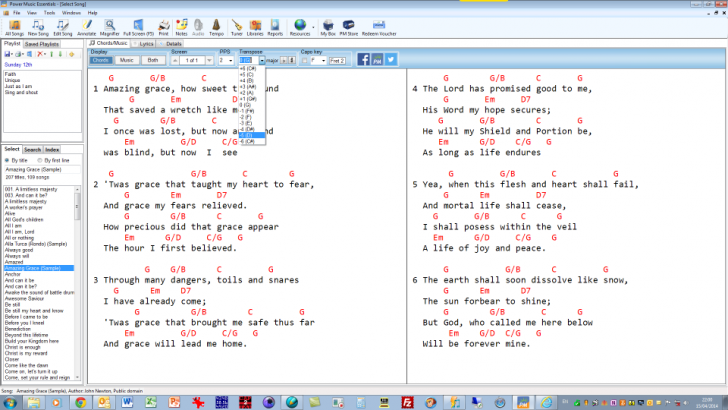Viewport: 728px width, 410px height.
Task: Enable the Capo key checkbox
Action: pos(305,60)
